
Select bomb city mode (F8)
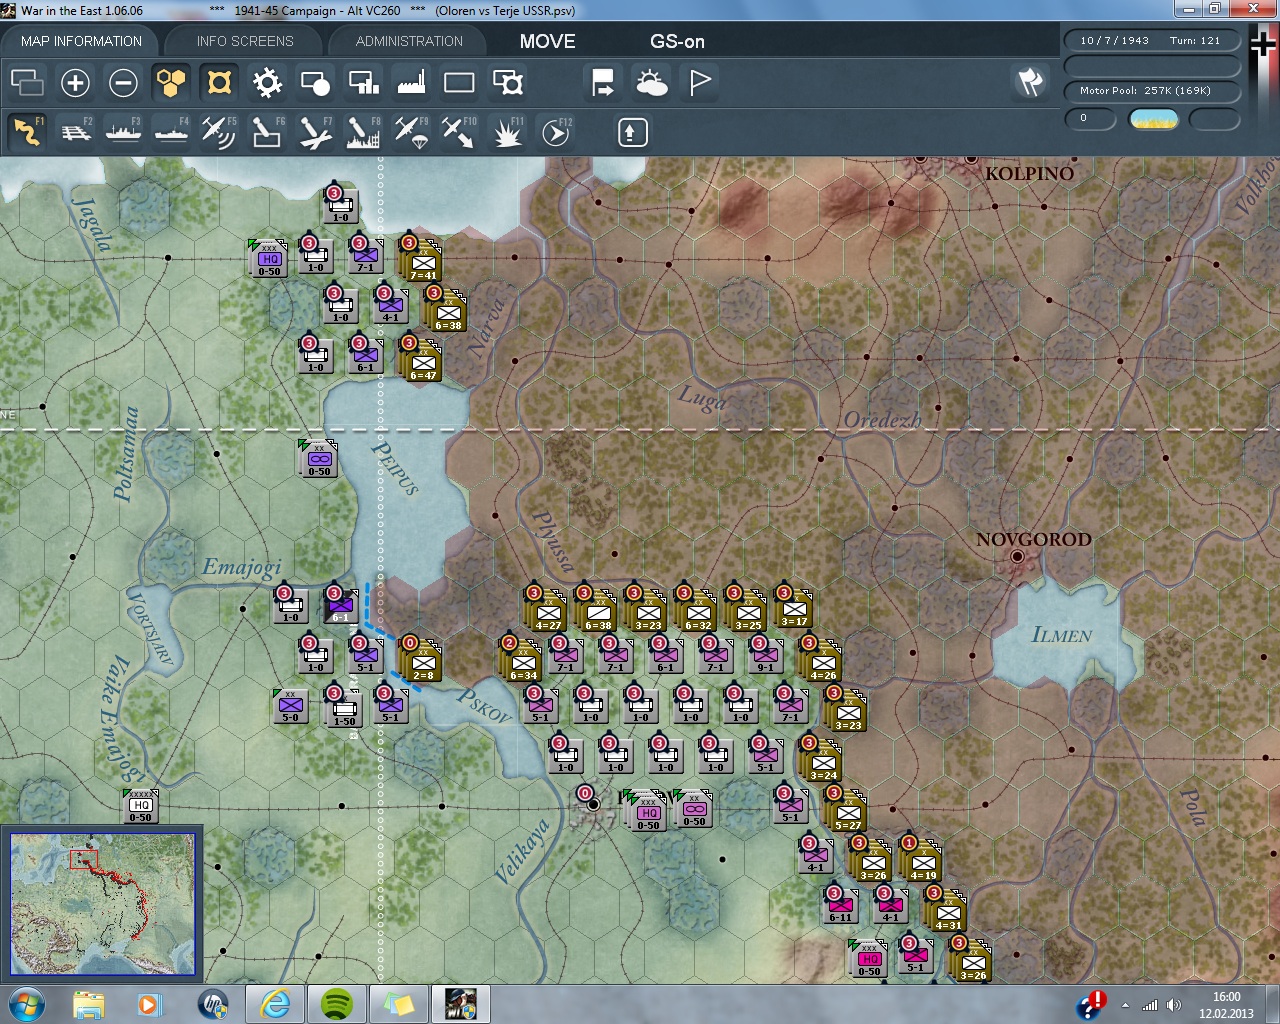pyautogui.click(x=363, y=132)
